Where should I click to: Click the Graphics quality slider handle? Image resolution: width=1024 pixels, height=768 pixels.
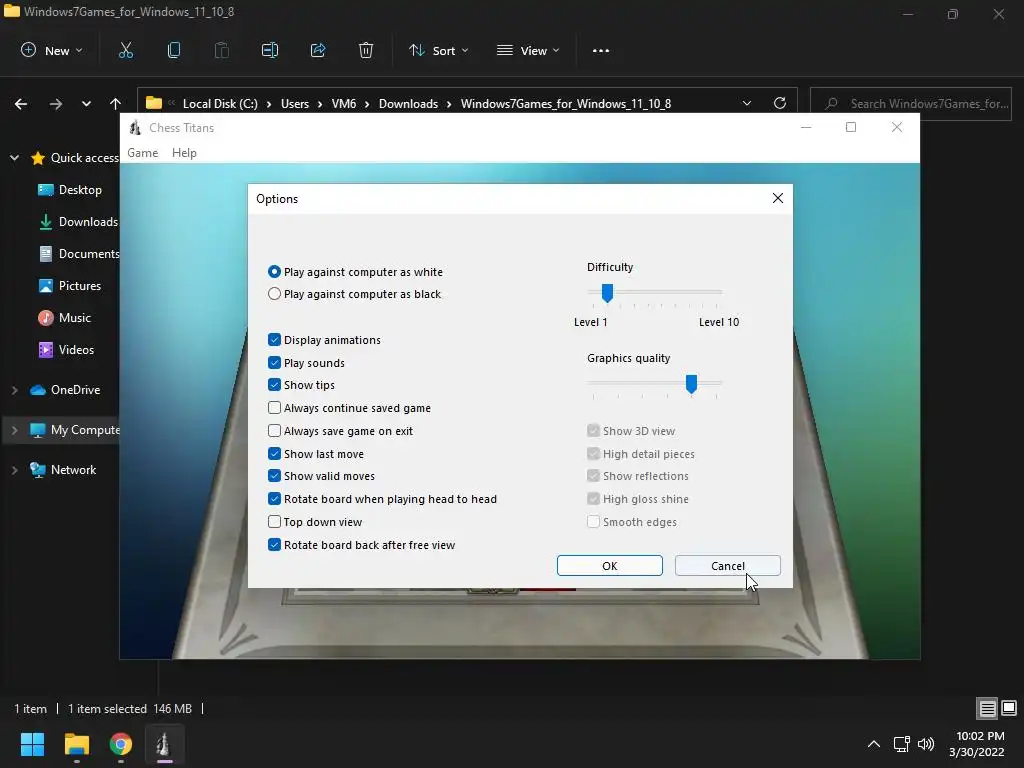691,384
